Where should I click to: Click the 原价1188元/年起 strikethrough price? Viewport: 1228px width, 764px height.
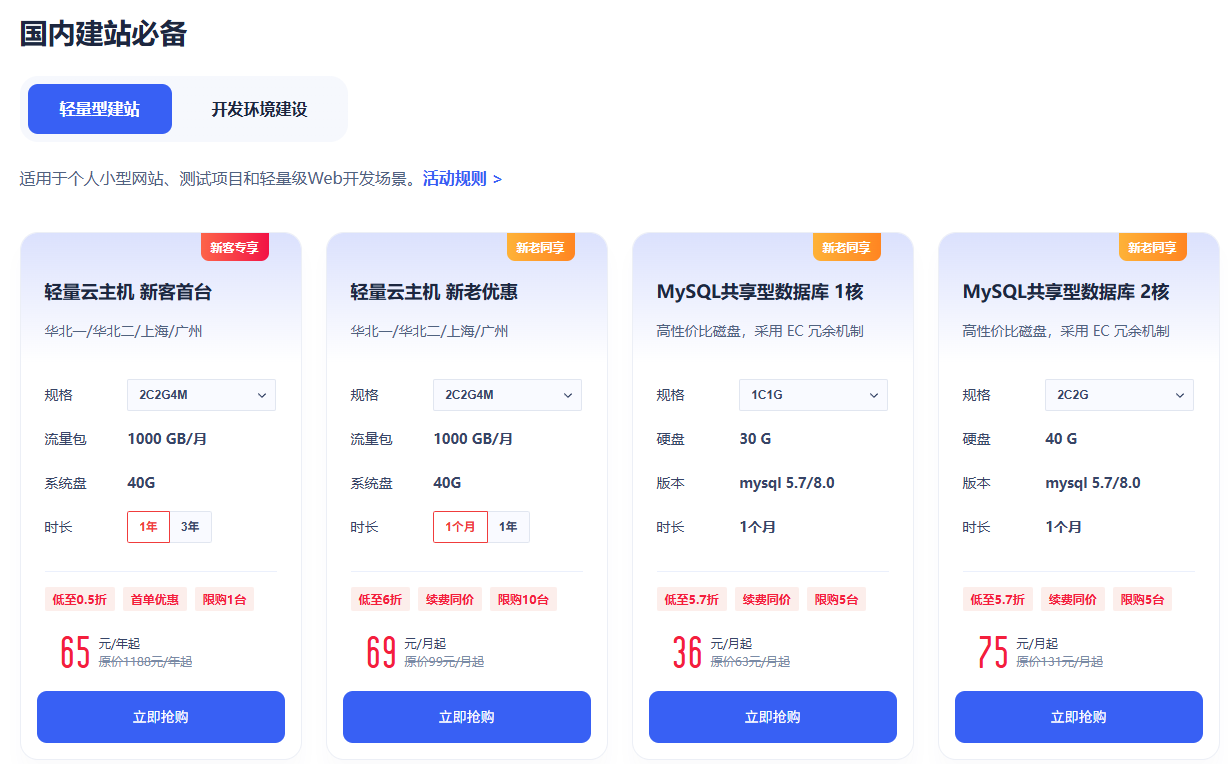coord(145,661)
